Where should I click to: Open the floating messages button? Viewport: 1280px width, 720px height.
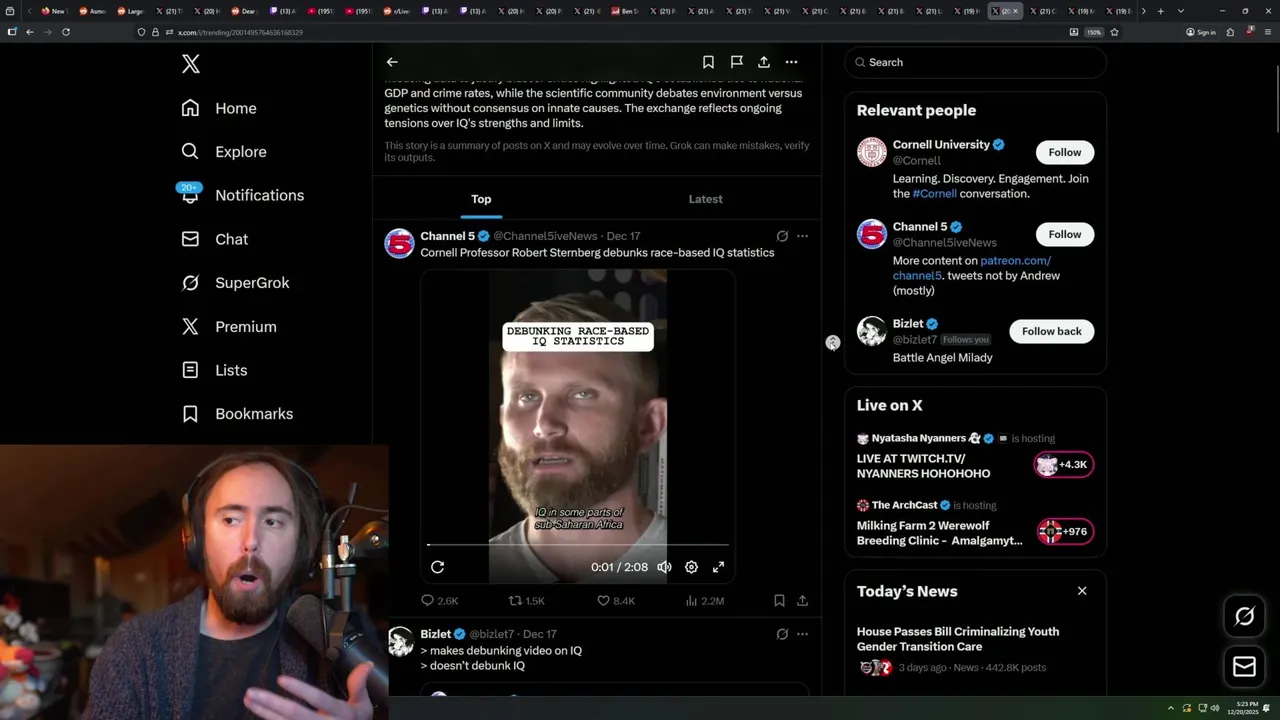click(1244, 667)
